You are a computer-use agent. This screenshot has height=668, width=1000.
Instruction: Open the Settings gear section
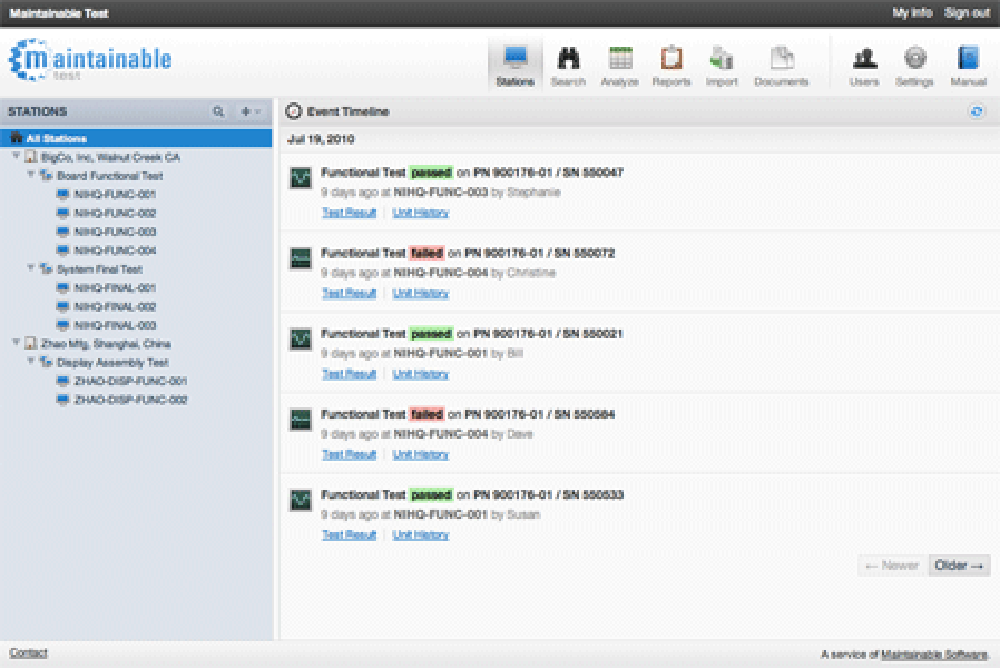point(914,66)
